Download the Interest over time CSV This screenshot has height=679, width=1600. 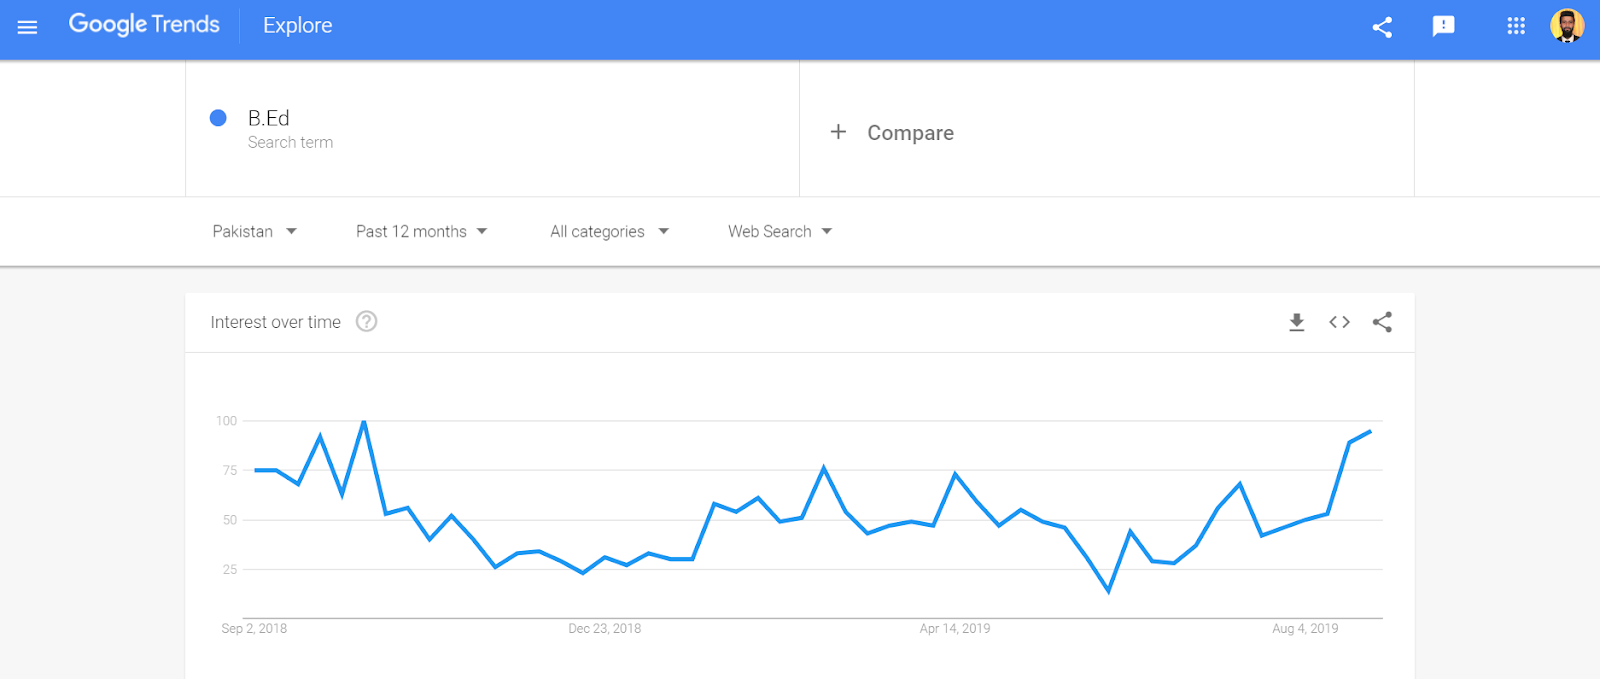click(1296, 322)
